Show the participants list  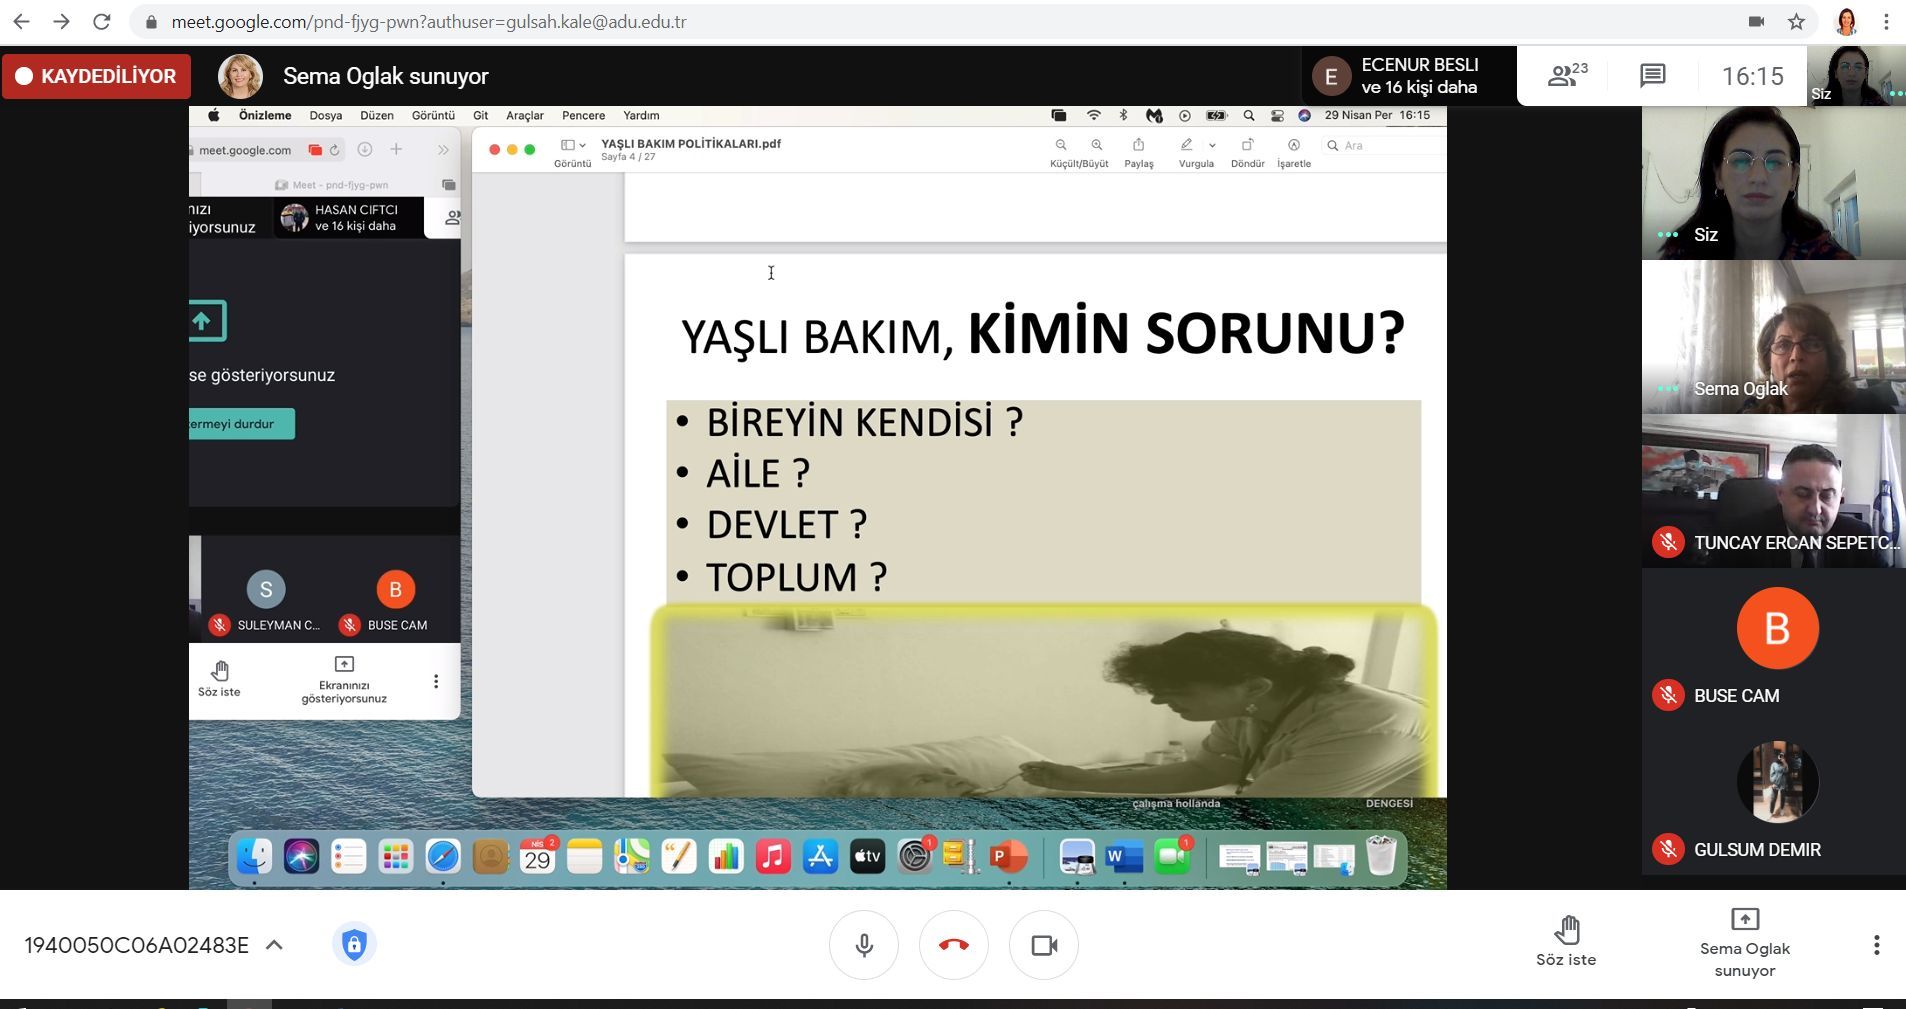click(1567, 75)
